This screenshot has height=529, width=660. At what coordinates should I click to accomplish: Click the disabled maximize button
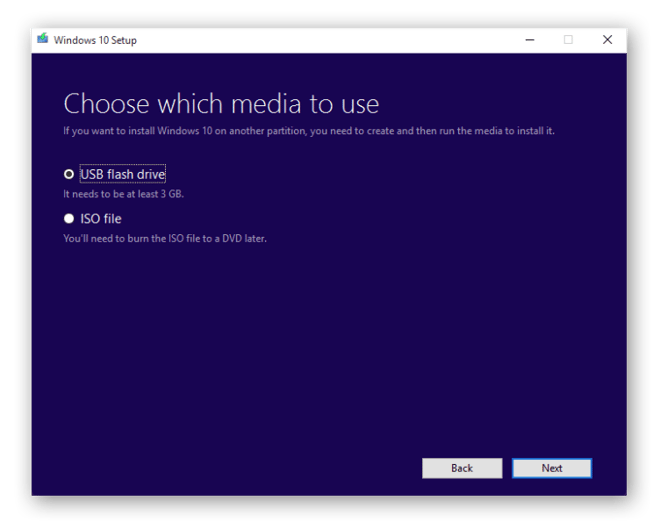coord(568,40)
